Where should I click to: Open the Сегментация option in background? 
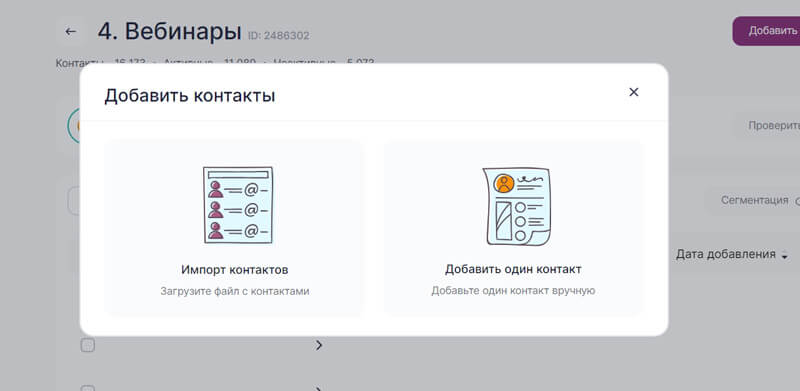point(754,201)
